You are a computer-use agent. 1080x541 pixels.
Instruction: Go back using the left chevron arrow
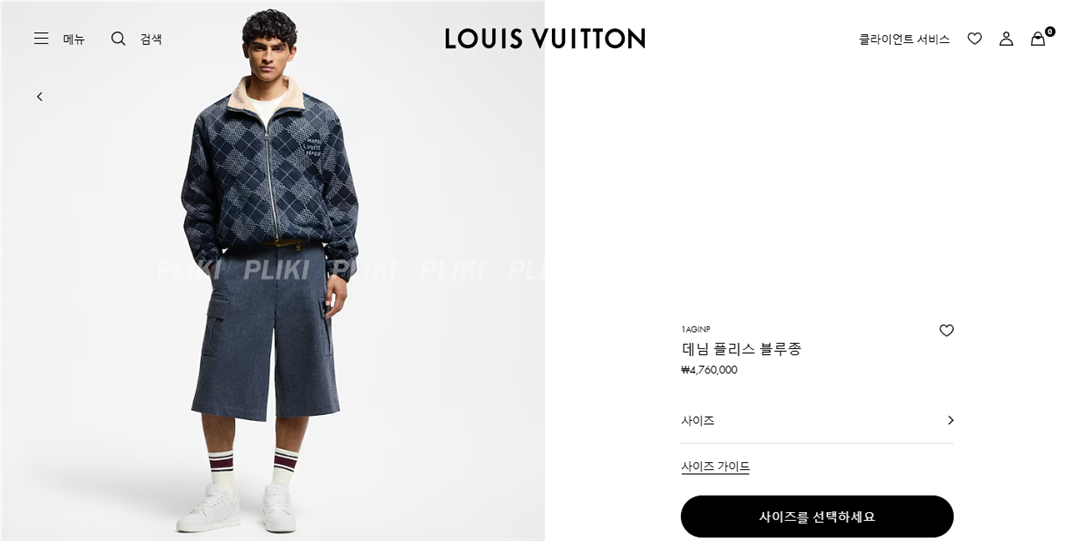point(40,96)
